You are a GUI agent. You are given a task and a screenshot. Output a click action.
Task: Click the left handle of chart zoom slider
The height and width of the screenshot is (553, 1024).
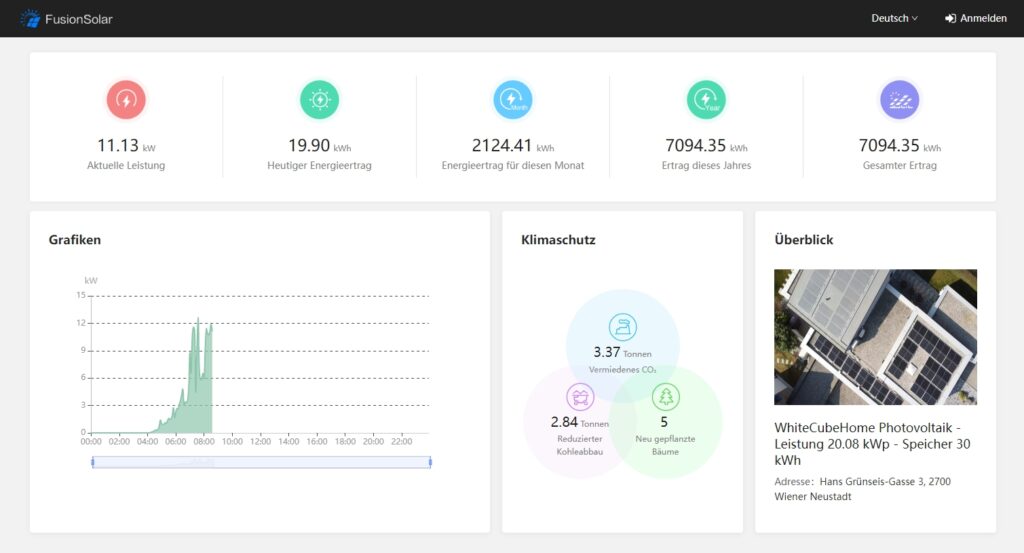[93, 462]
